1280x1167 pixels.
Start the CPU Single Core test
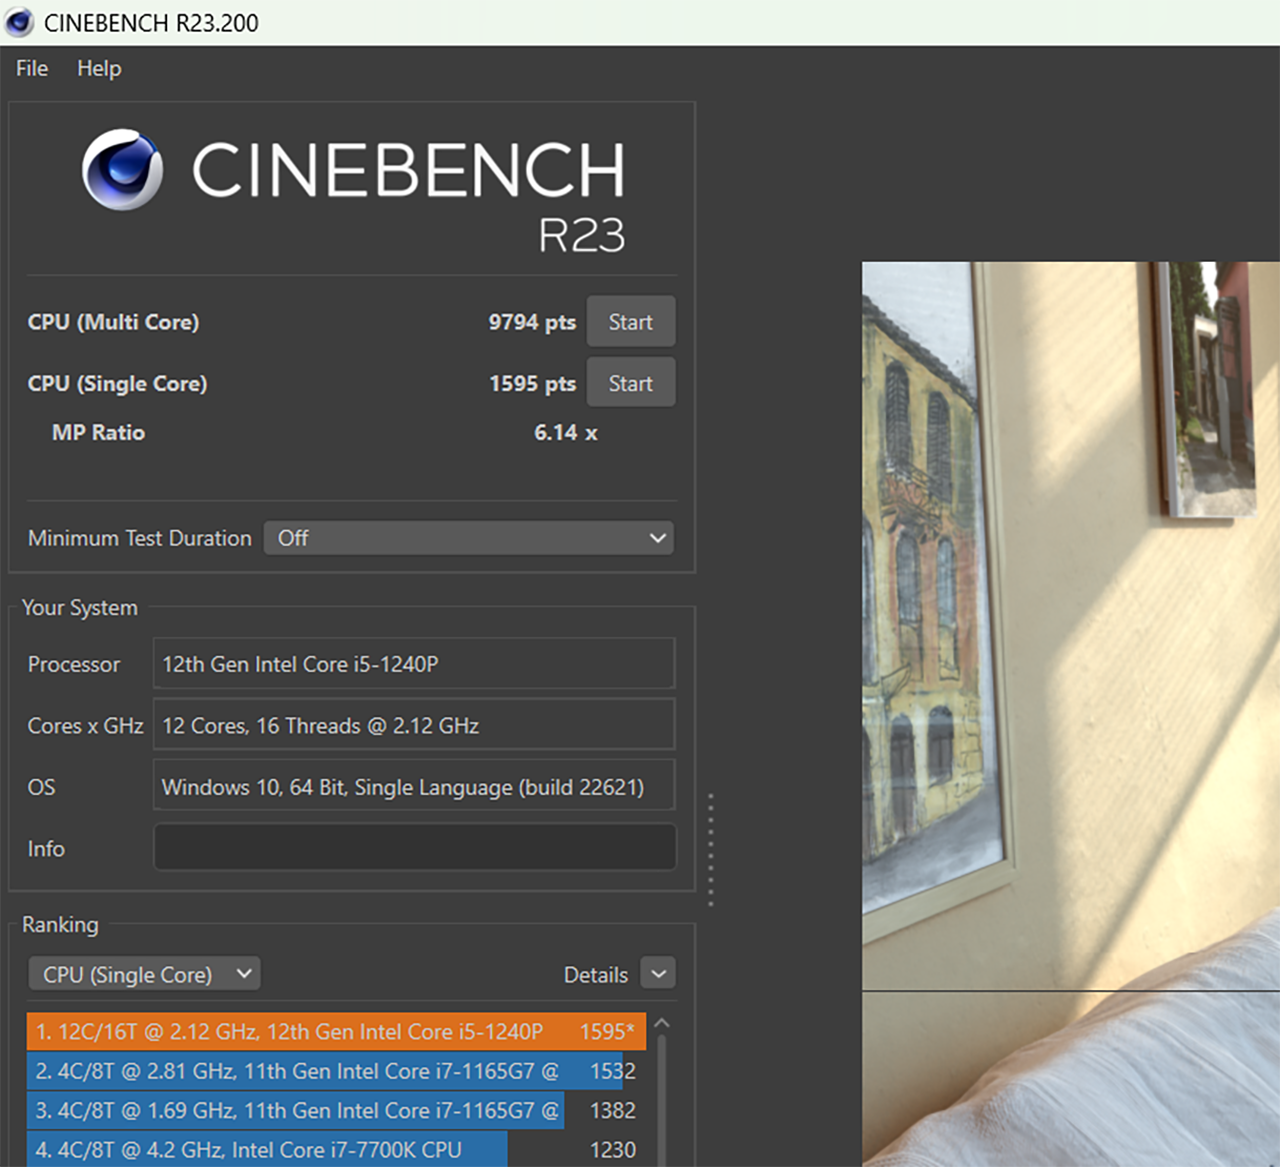click(x=630, y=383)
